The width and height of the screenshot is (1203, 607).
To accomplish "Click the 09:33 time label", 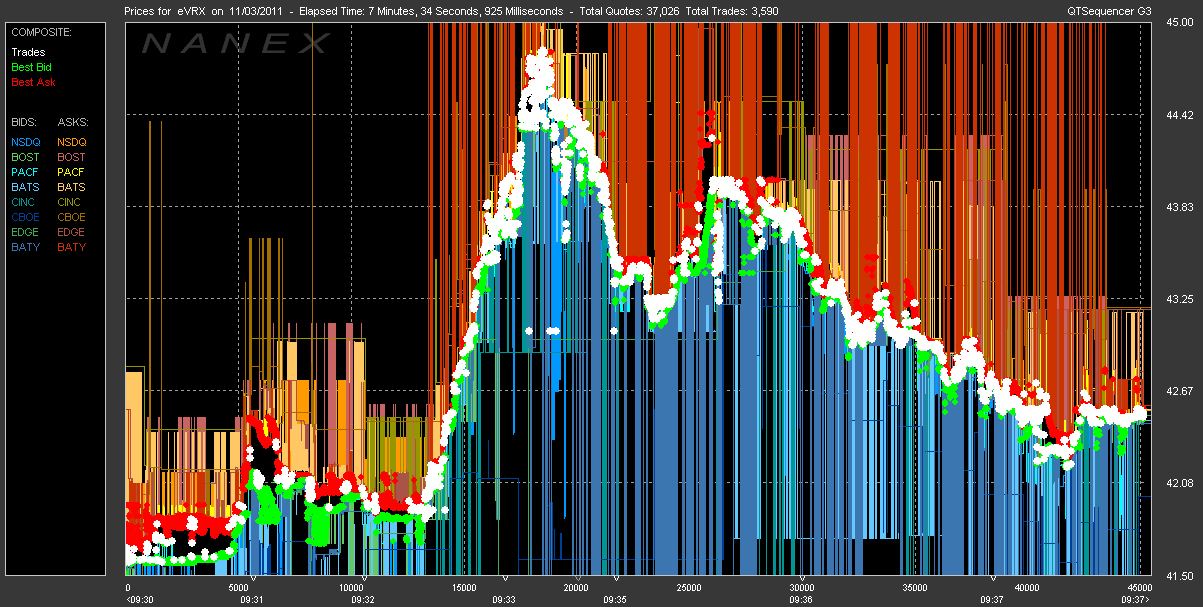I will tap(504, 599).
